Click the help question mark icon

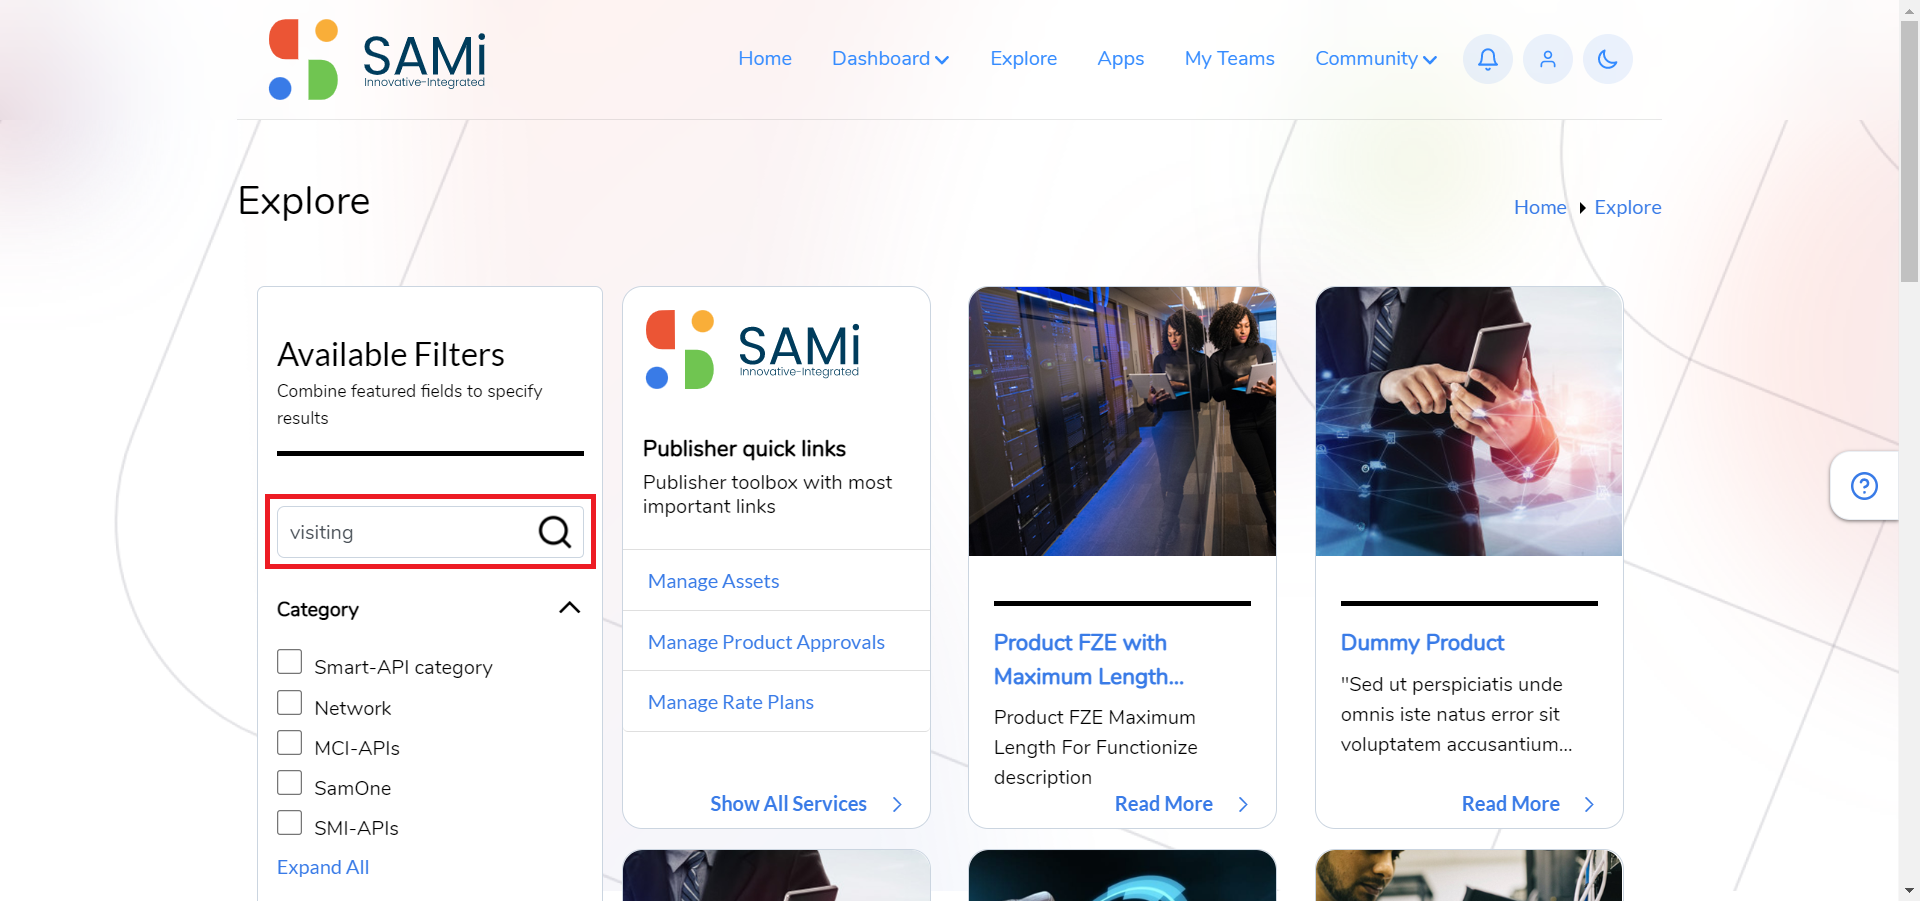pyautogui.click(x=1864, y=486)
